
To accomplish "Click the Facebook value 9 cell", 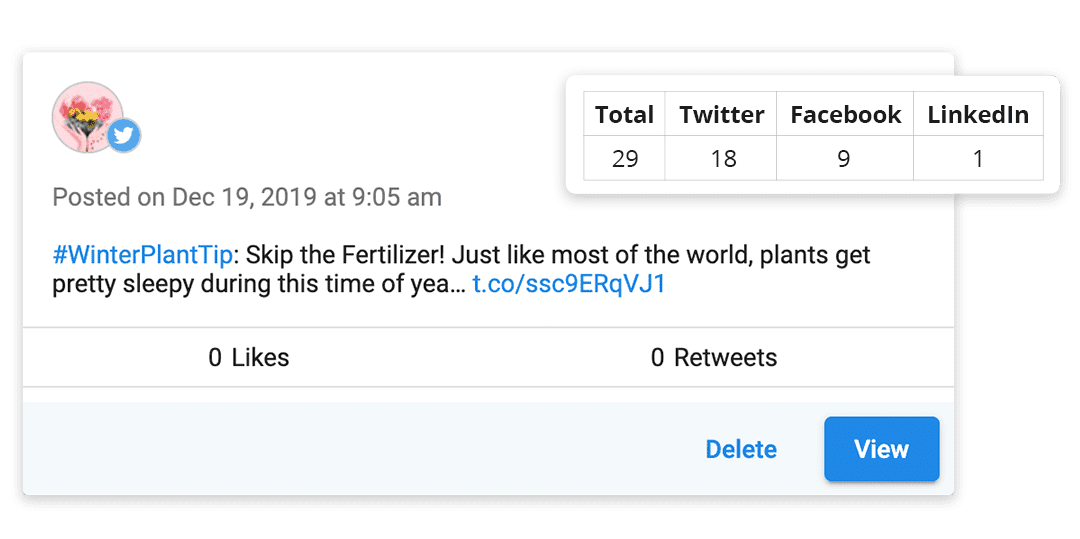I will (845, 158).
